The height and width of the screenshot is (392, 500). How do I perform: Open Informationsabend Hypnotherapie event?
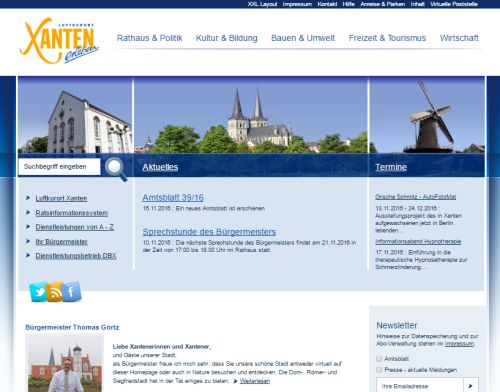click(418, 241)
